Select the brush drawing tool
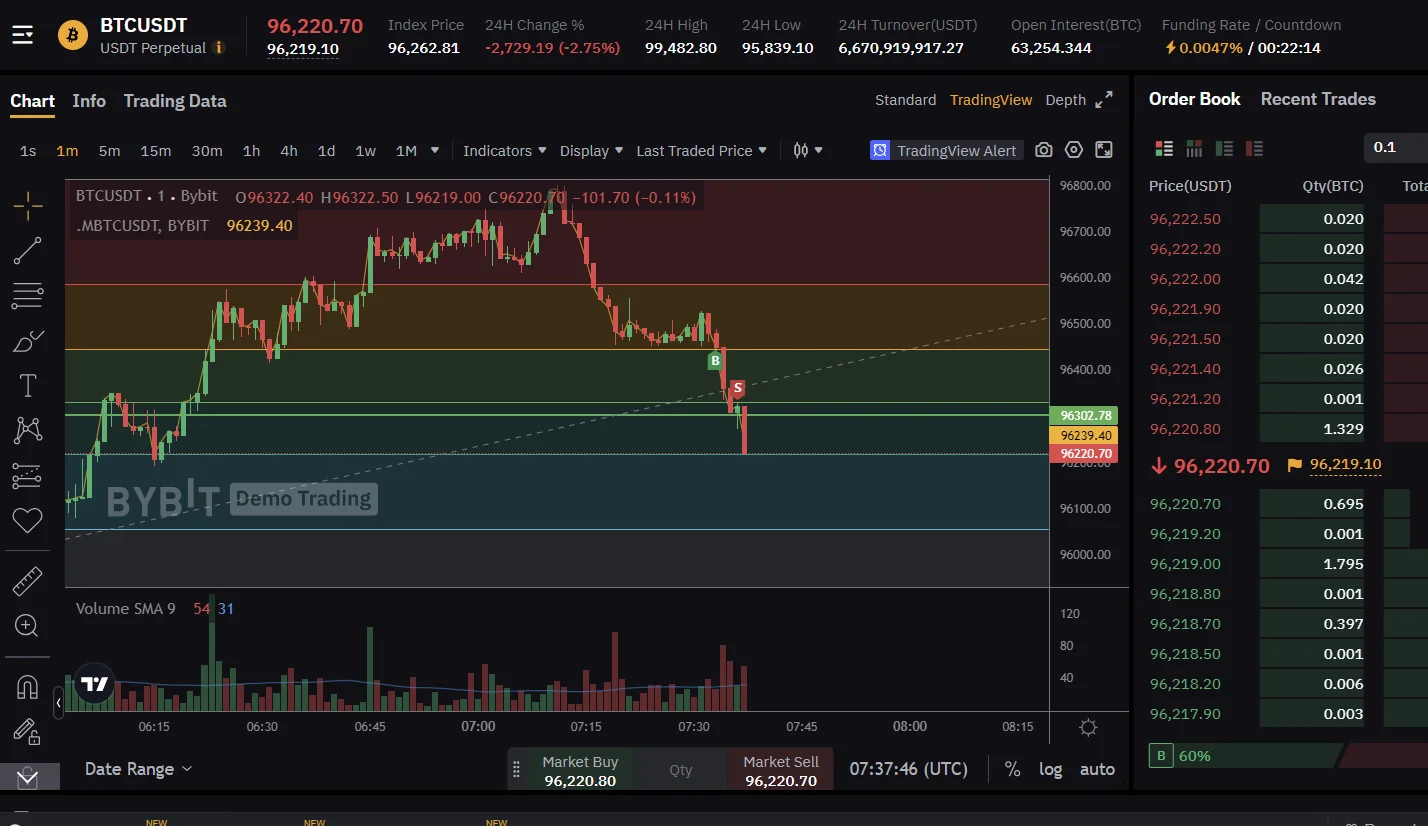The image size is (1428, 826). click(27, 341)
